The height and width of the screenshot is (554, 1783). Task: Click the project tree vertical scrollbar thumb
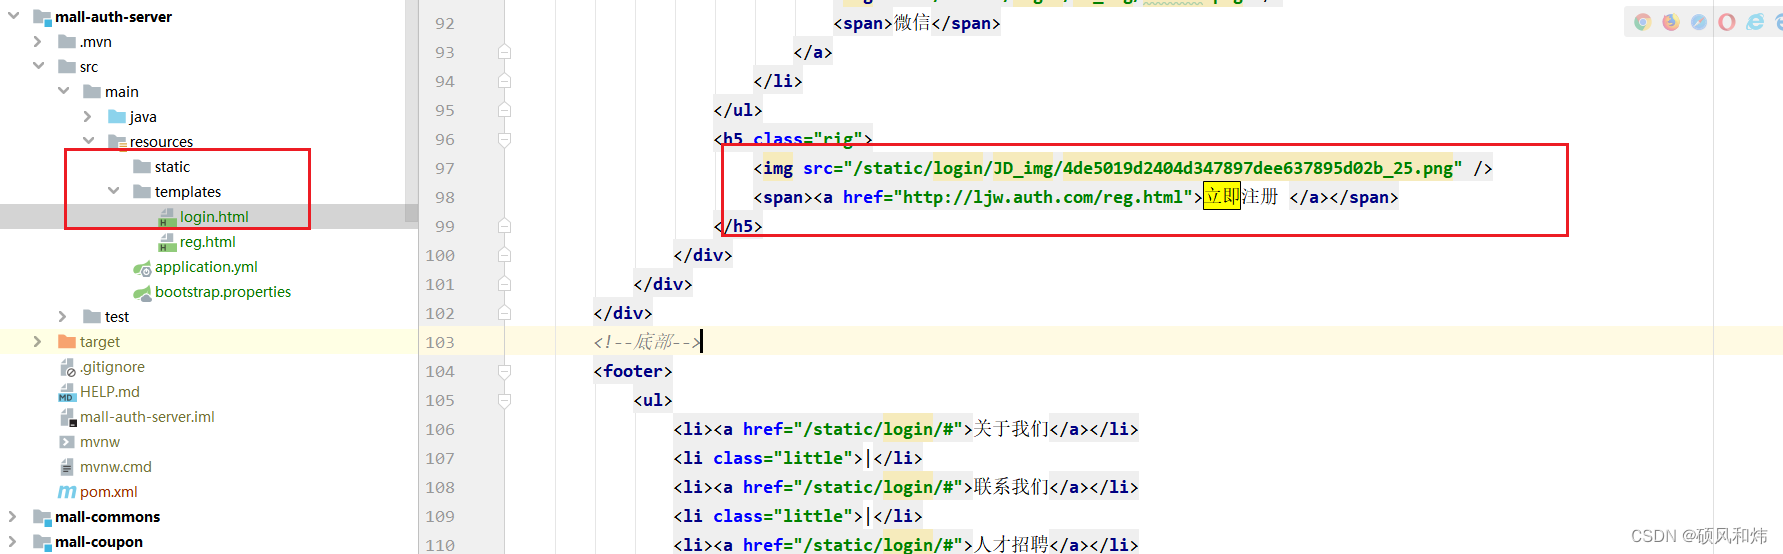pos(411,111)
